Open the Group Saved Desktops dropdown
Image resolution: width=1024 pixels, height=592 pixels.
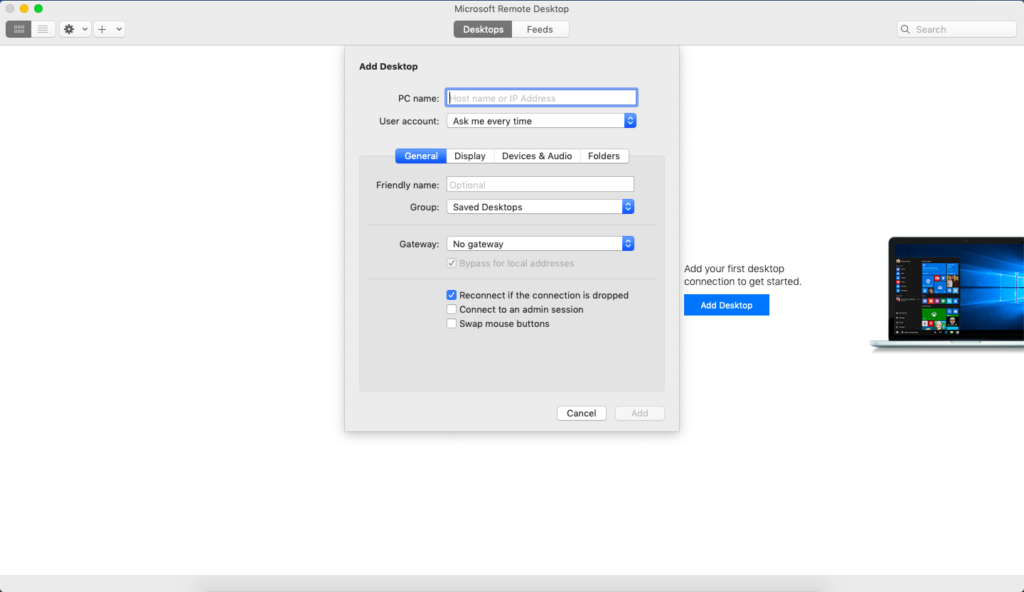coord(540,206)
